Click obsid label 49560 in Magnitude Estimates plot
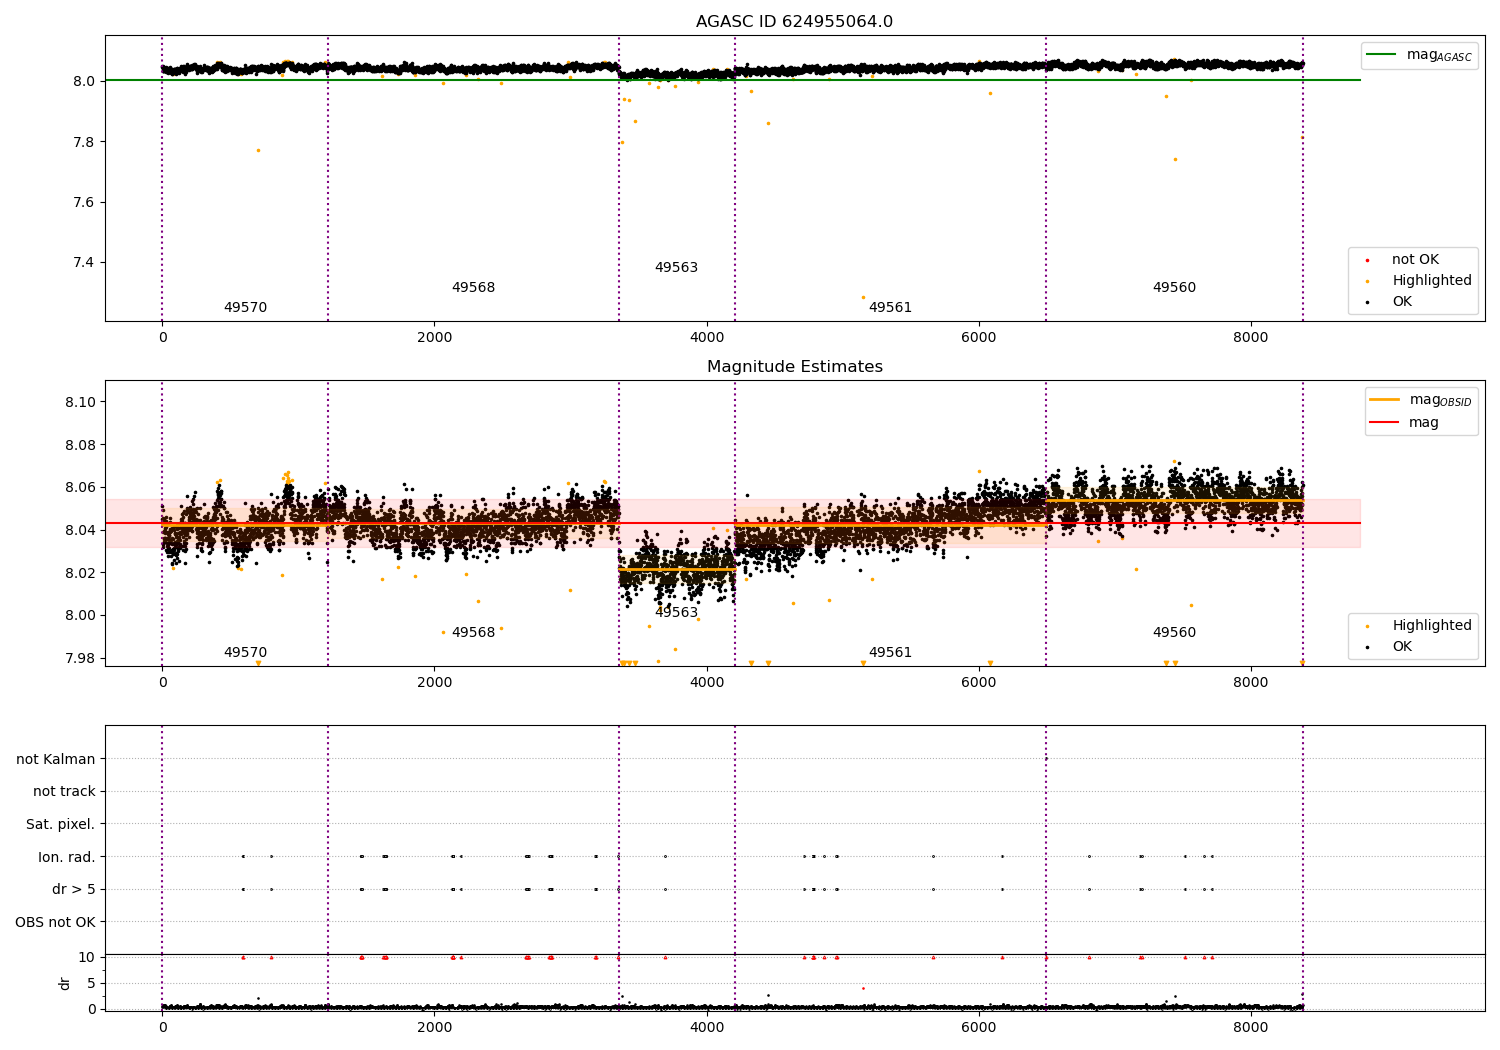Image resolution: width=1500 pixels, height=1050 pixels. [1174, 633]
